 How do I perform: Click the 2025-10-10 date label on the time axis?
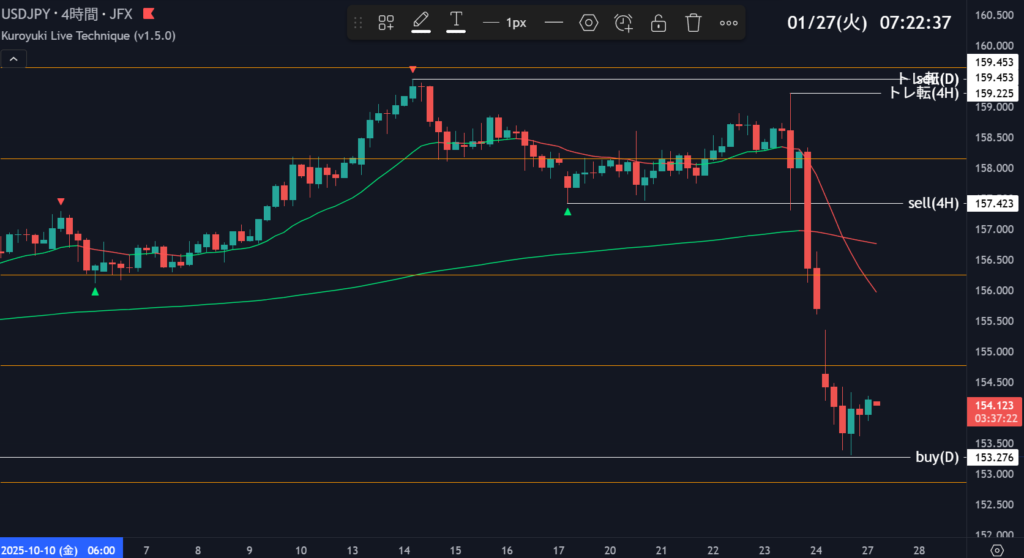click(60, 550)
